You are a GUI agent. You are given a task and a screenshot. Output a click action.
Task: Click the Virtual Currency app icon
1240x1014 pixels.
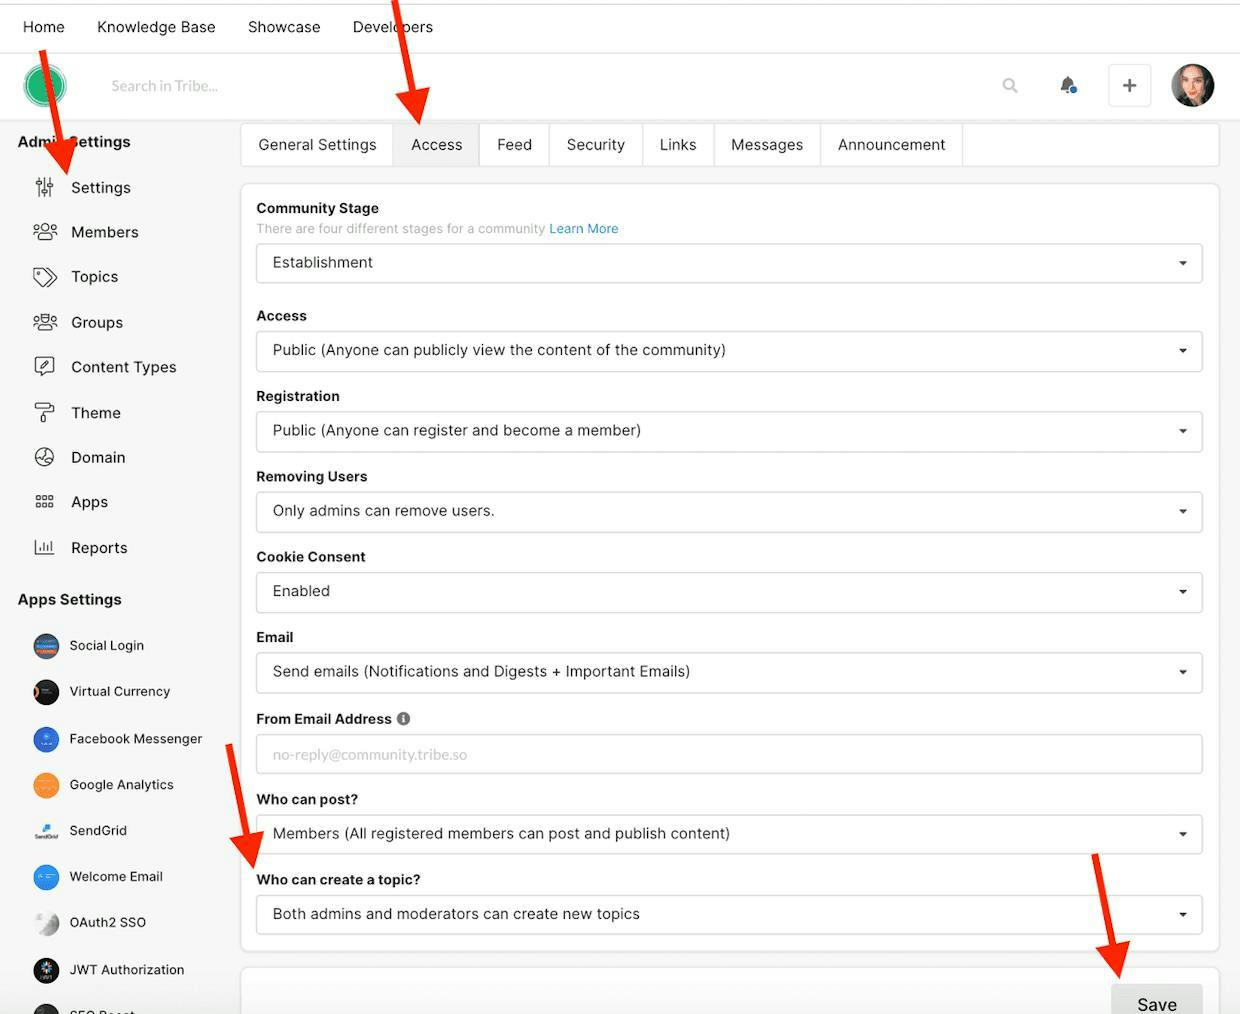click(x=46, y=692)
